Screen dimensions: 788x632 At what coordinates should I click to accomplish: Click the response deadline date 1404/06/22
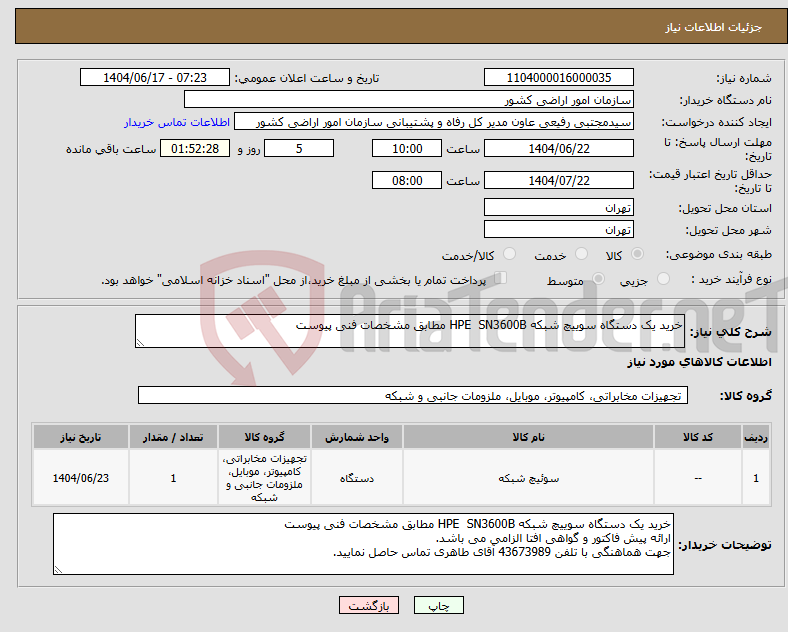pos(558,148)
